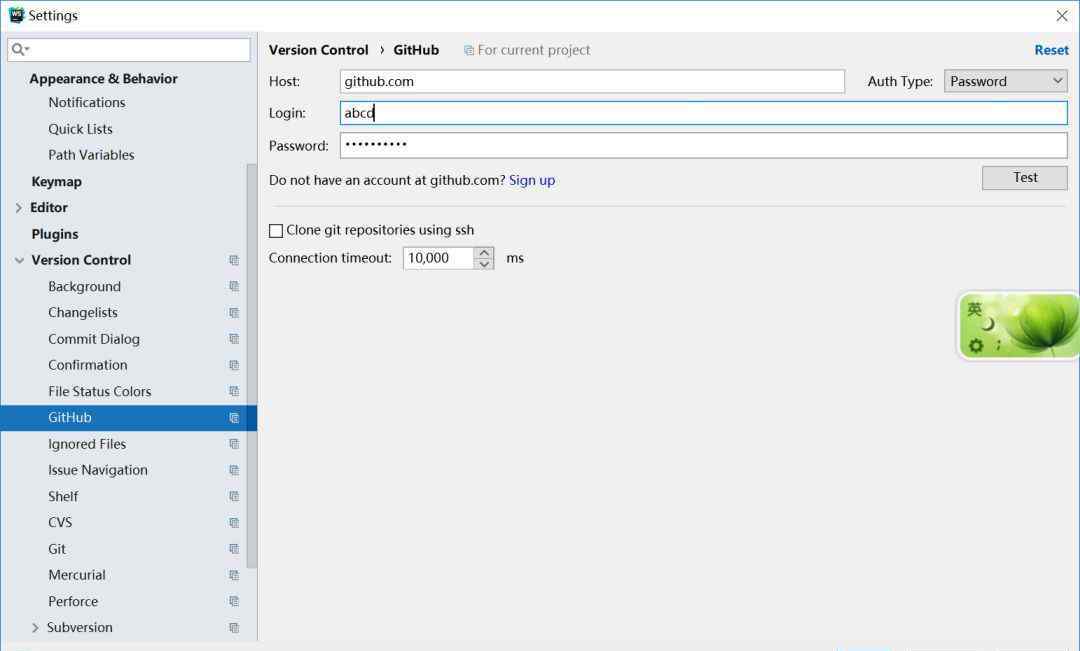Open the Changelists settings page
The height and width of the screenshot is (651, 1080).
(83, 313)
